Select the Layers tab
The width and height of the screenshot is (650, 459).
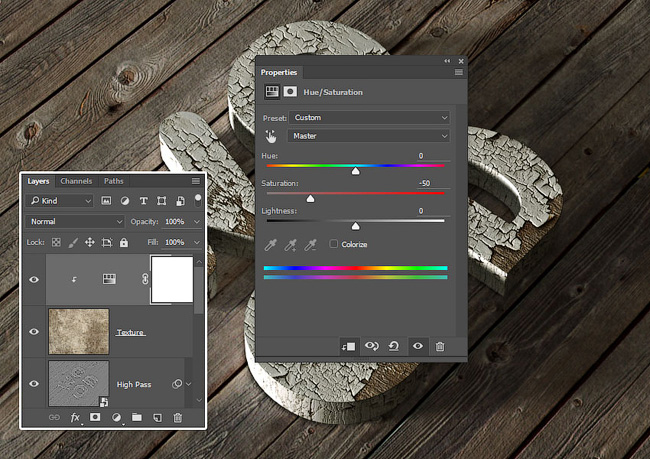[38, 181]
